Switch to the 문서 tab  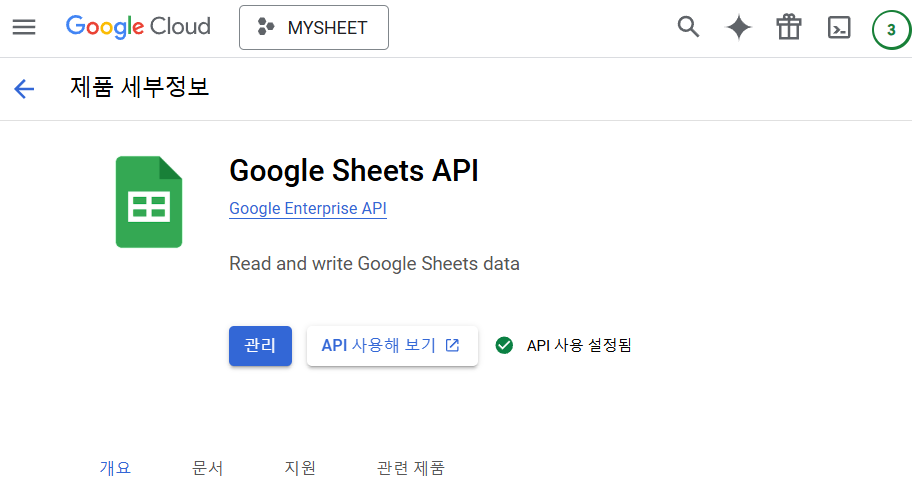(208, 467)
